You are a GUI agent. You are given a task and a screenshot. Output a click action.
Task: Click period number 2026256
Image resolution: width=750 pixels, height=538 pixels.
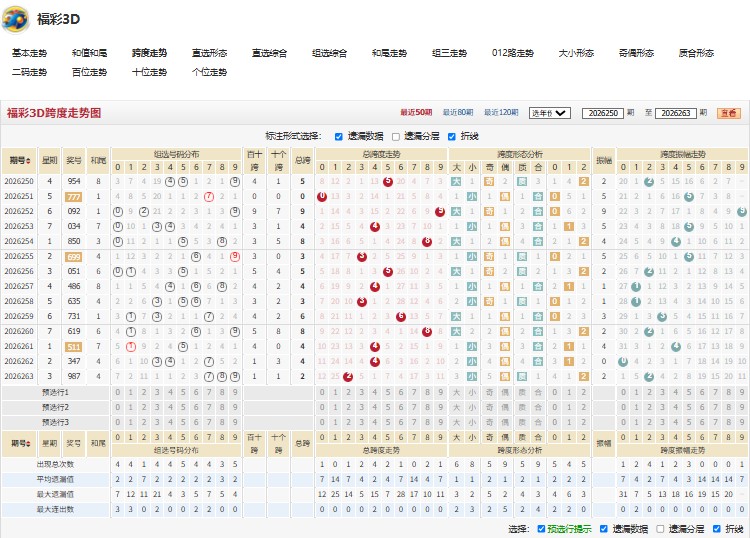point(19,271)
